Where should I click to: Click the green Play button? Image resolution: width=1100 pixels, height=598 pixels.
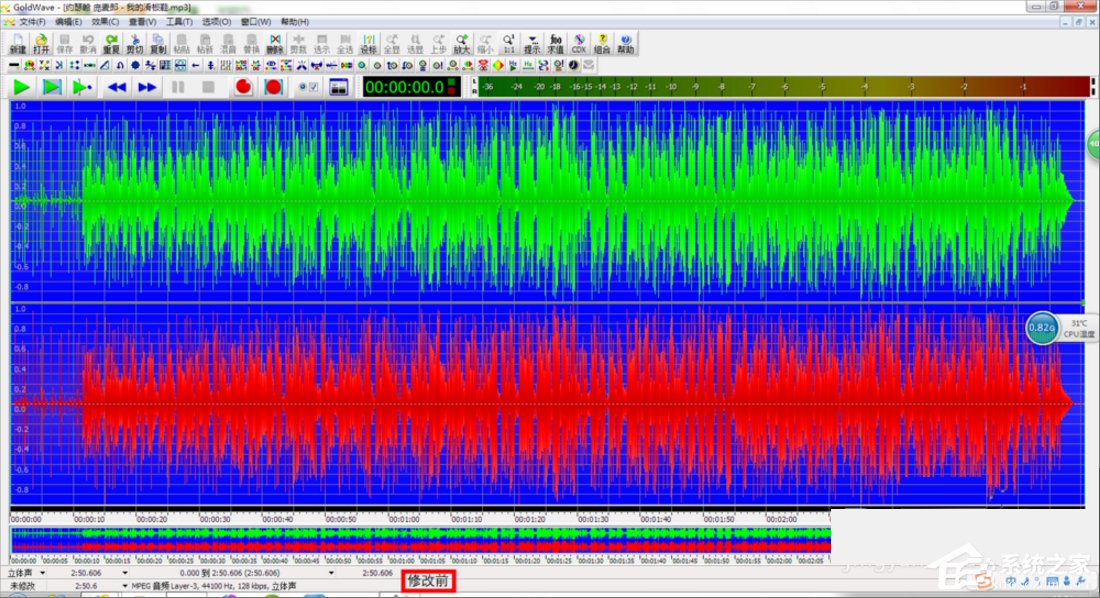pos(21,87)
